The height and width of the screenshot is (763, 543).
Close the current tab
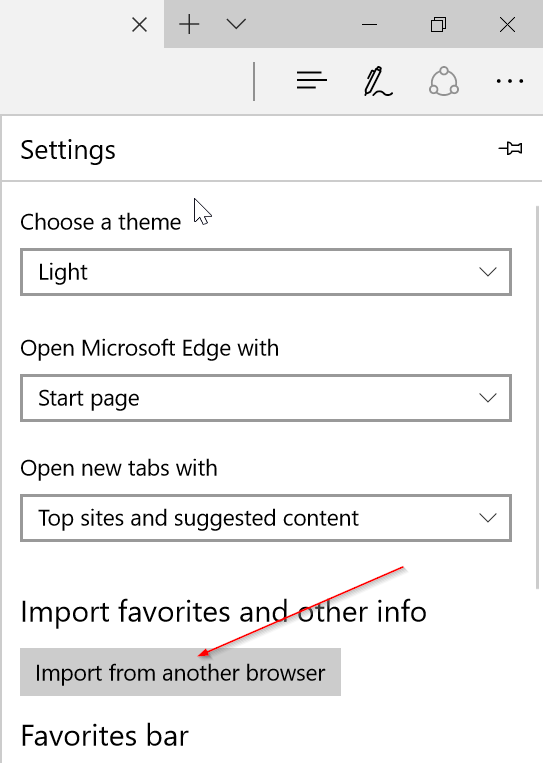click(x=139, y=24)
